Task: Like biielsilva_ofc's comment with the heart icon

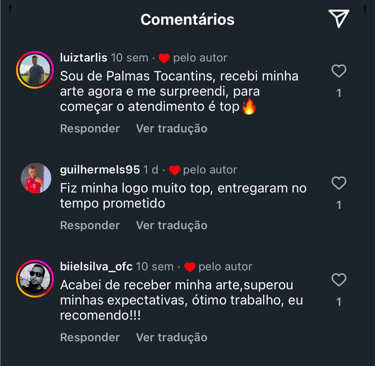Action: coord(339,280)
